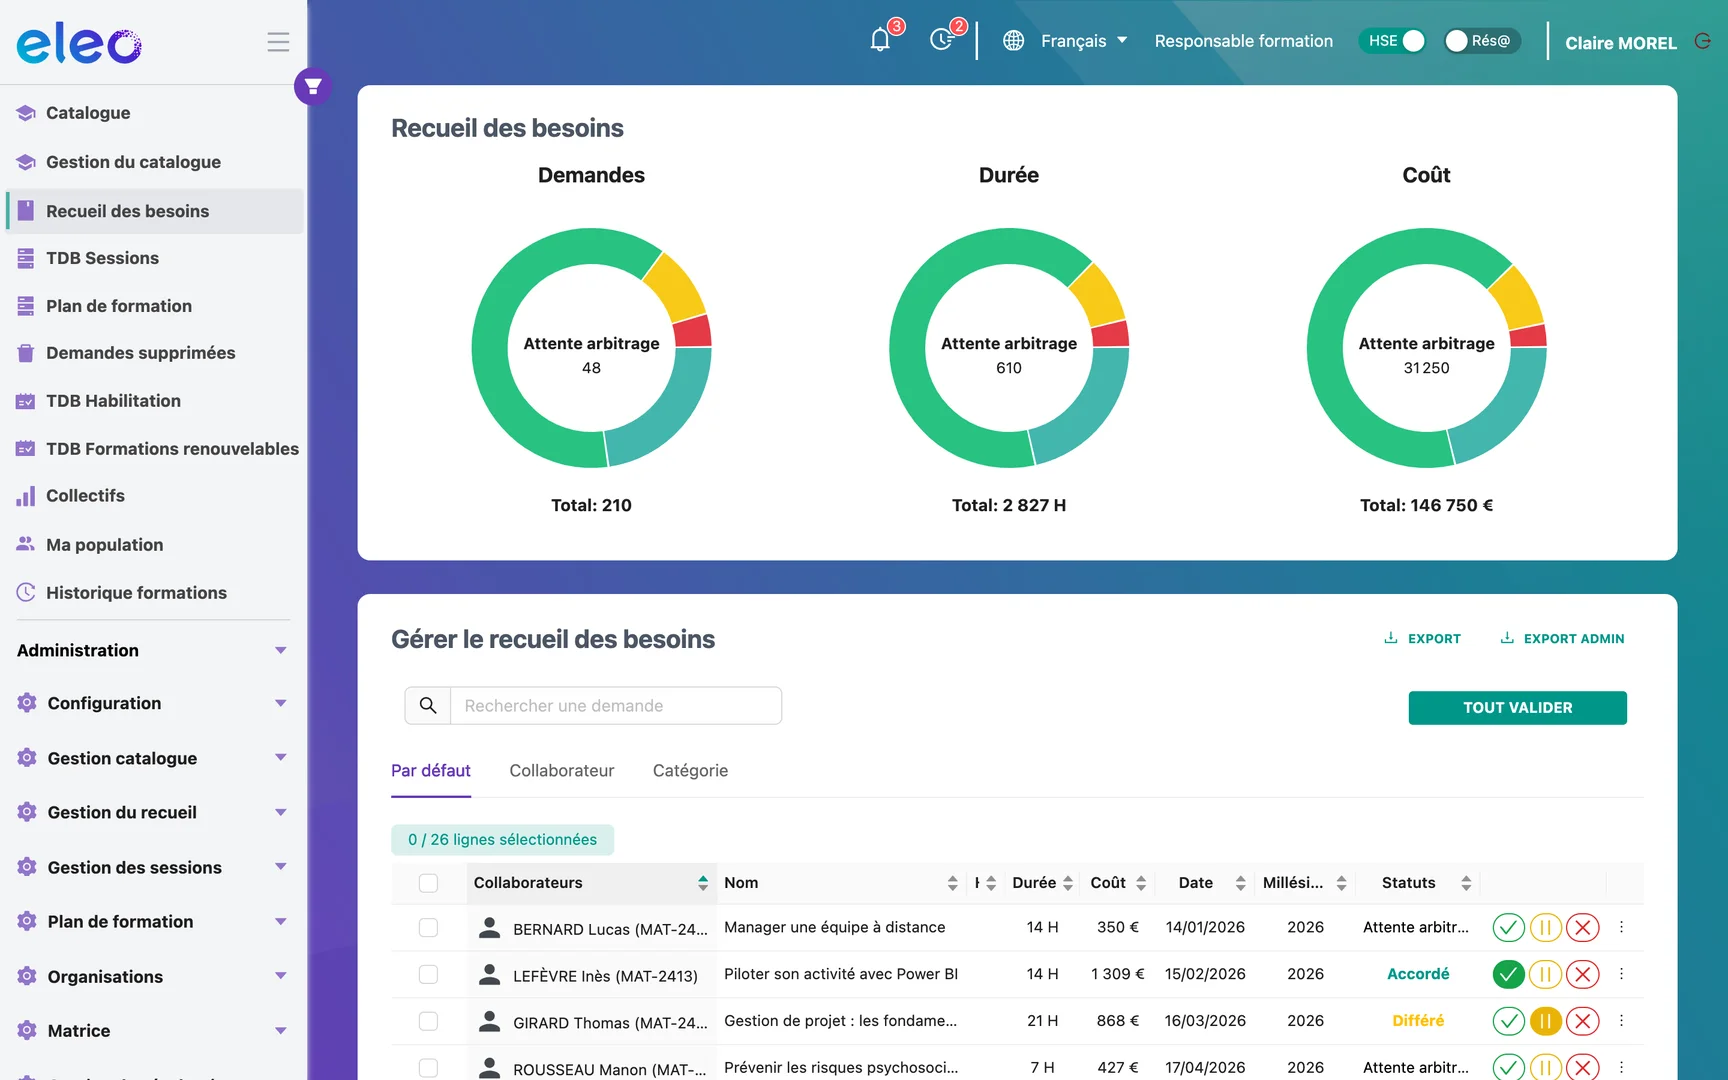Sort table by Coût column arrows

point(1141,883)
